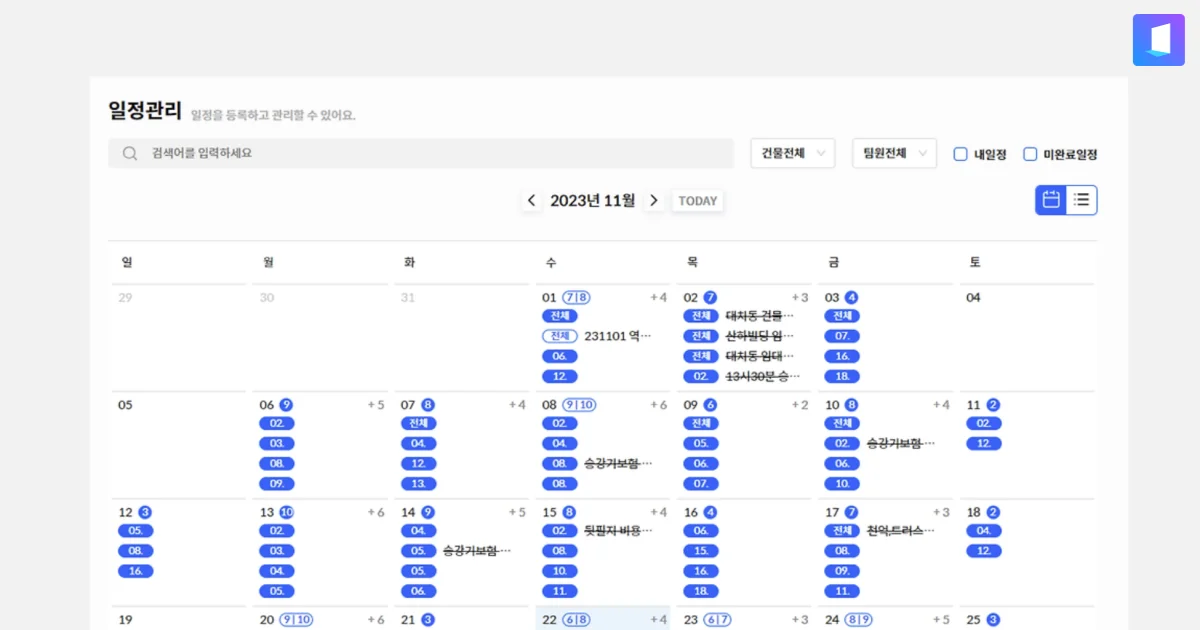The image size is (1200, 630).
Task: Click count badge 7 on day 02
Action: (x=710, y=298)
